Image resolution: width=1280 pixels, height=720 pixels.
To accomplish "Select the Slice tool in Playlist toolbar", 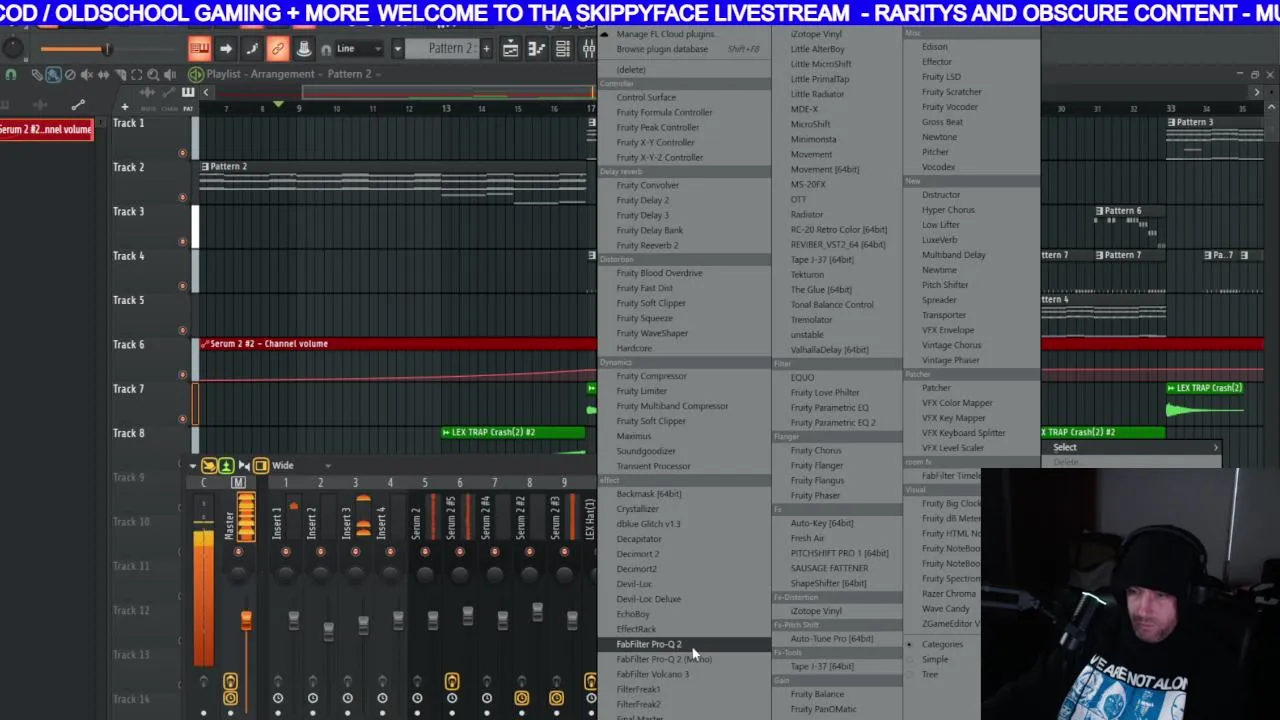I will tap(120, 74).
